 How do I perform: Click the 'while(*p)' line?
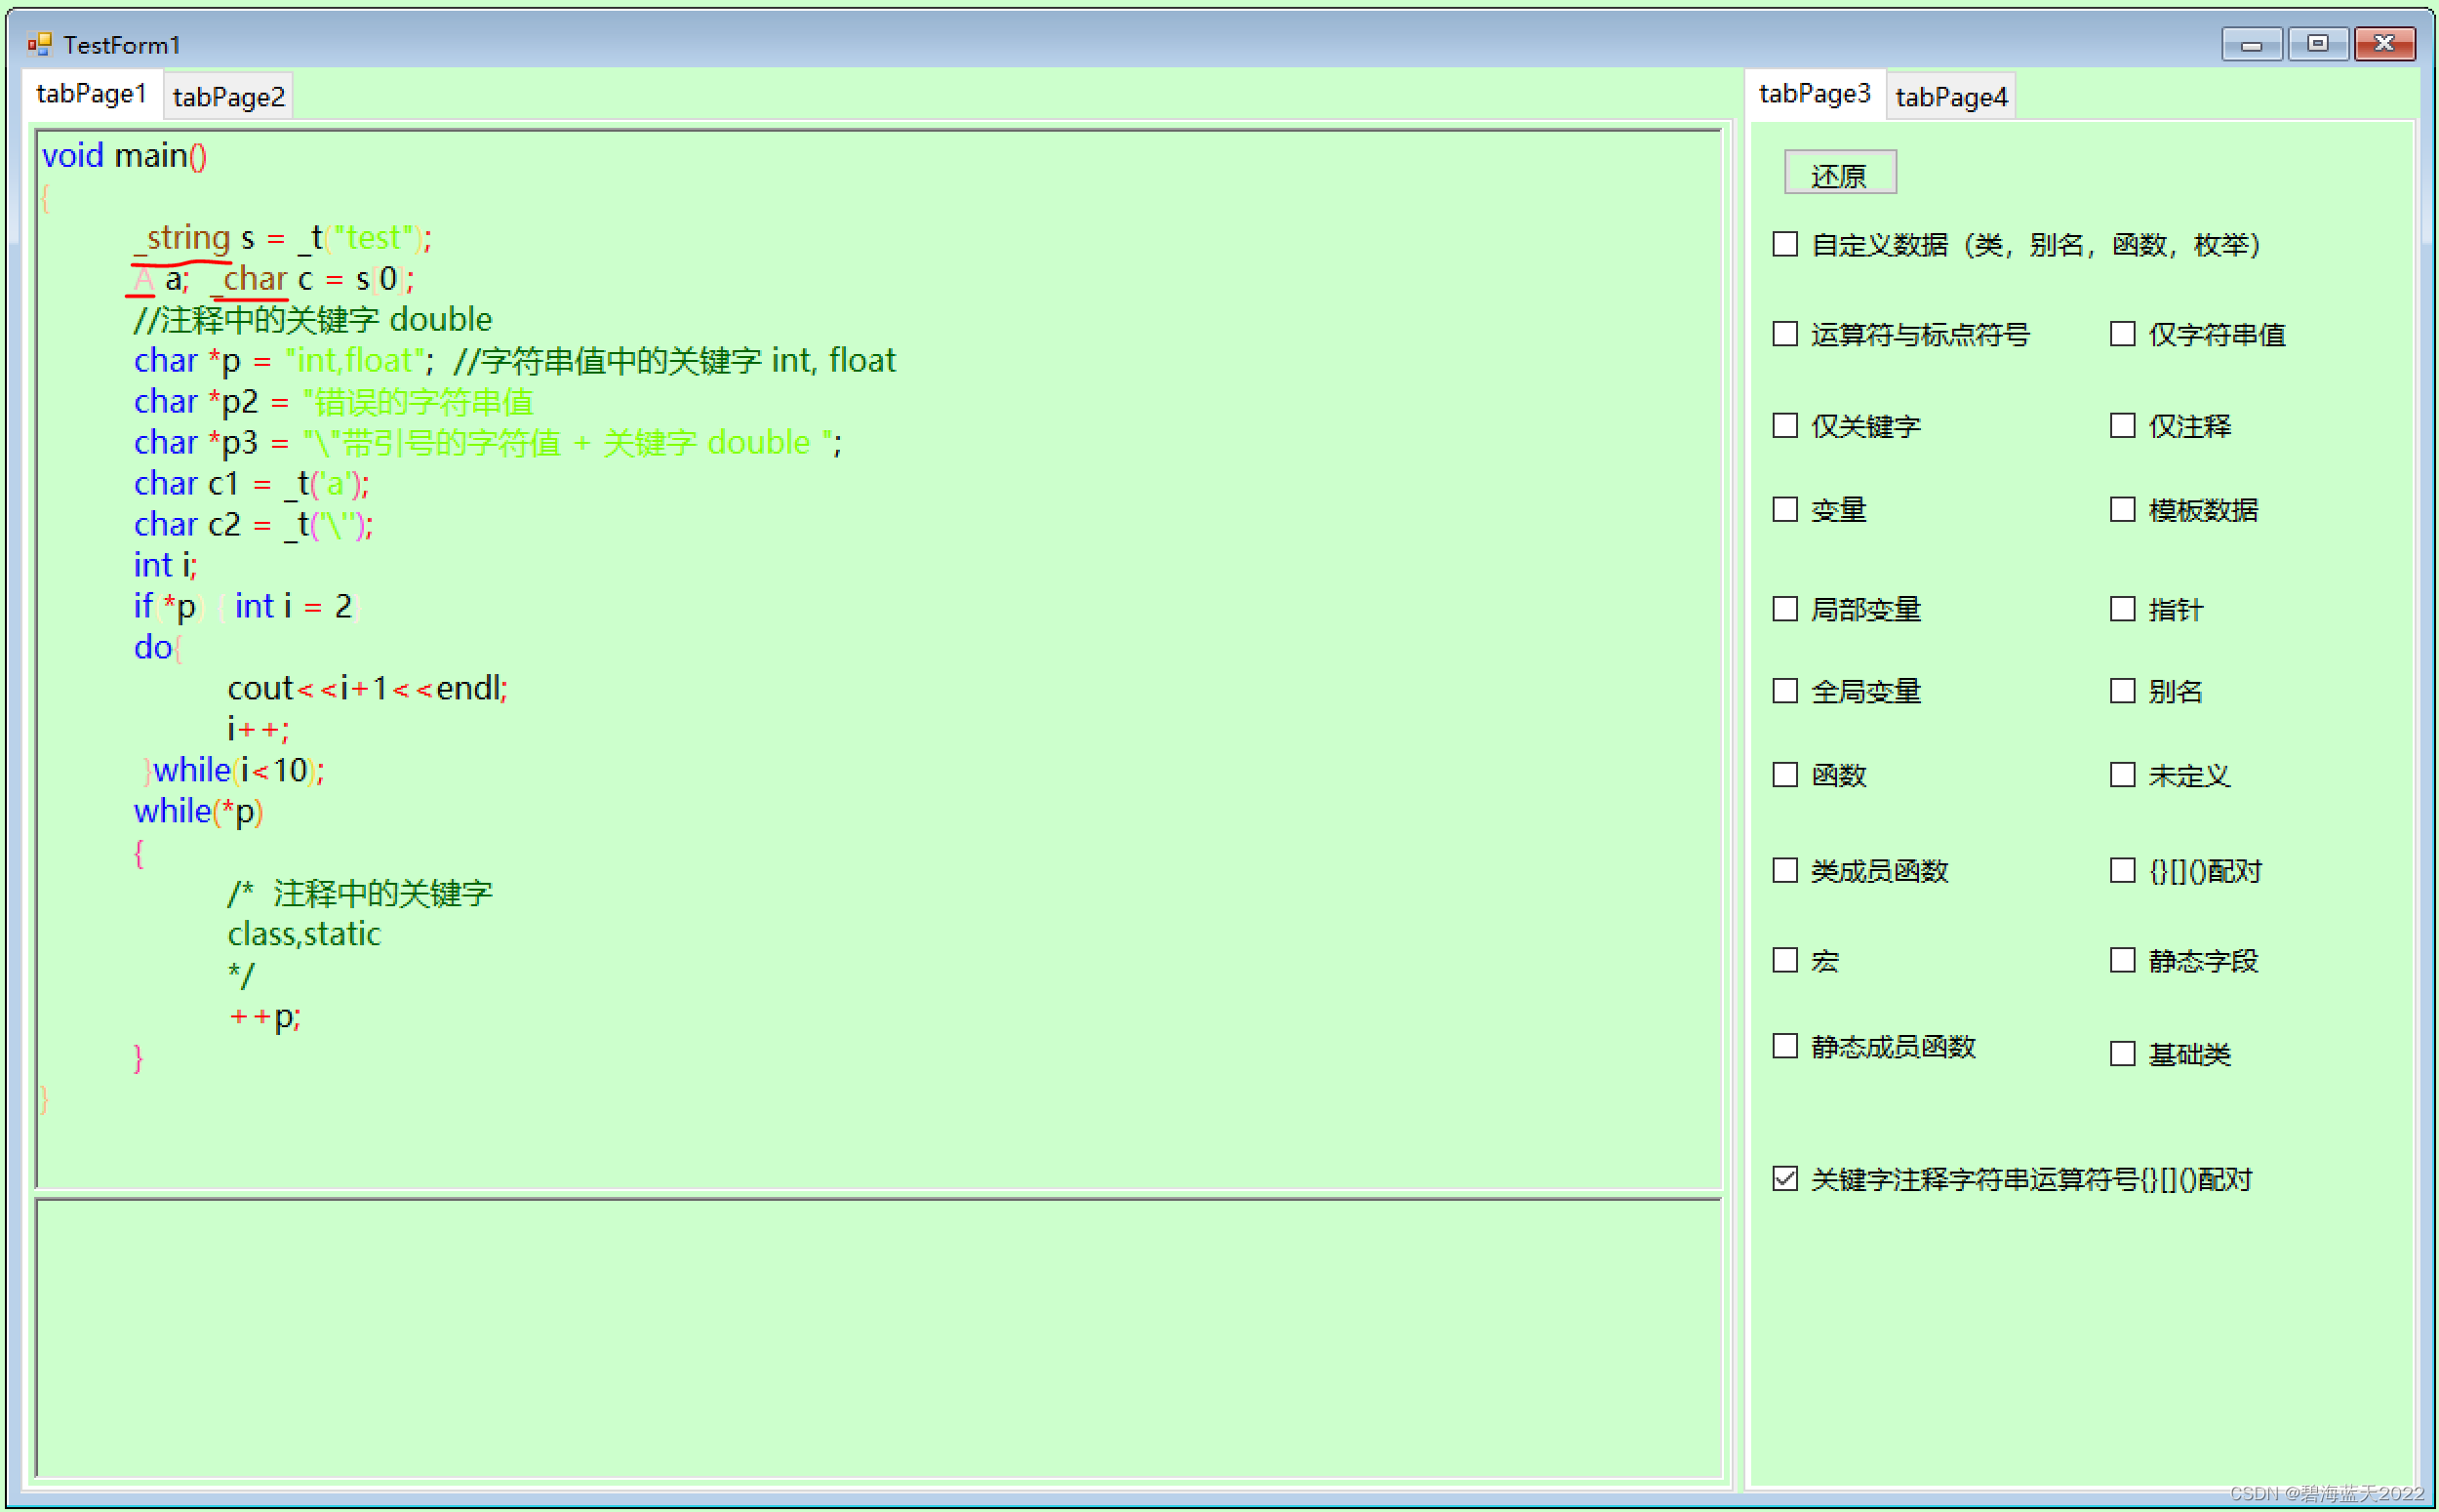coord(199,812)
